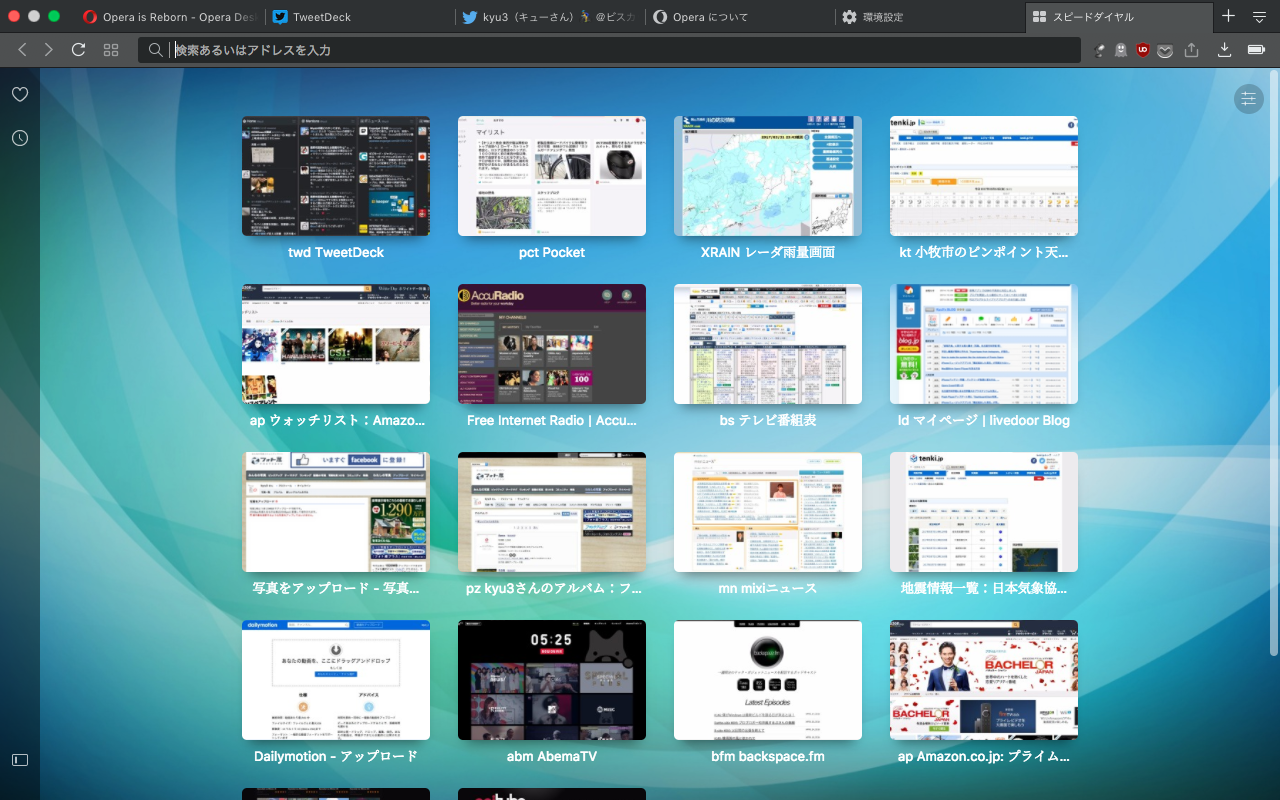
Task: Open the Free Internet Radio AccuRadio tile
Action: click(x=552, y=344)
